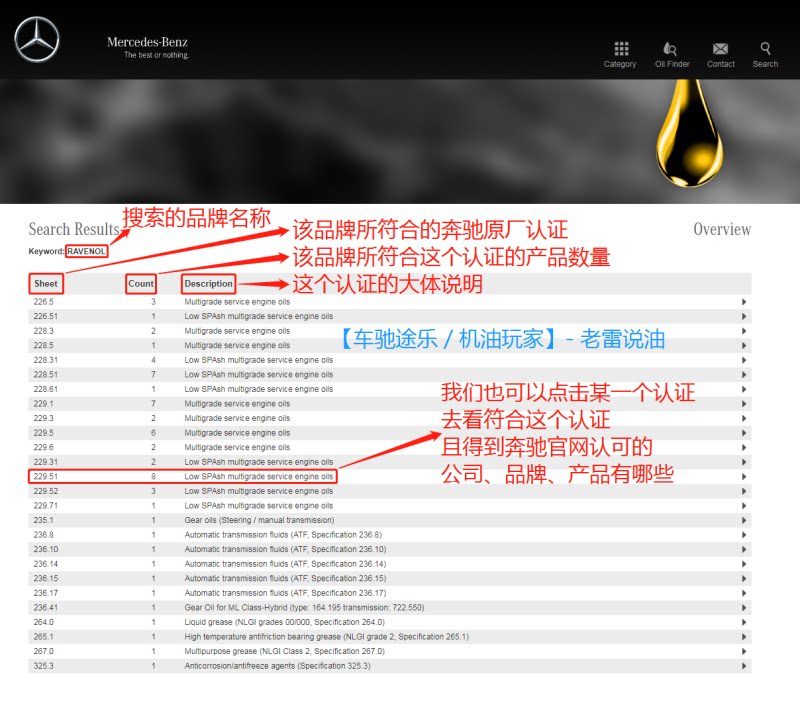Viewport: 800px width, 709px height.
Task: Select sheet number 236.8
Action: click(x=43, y=535)
